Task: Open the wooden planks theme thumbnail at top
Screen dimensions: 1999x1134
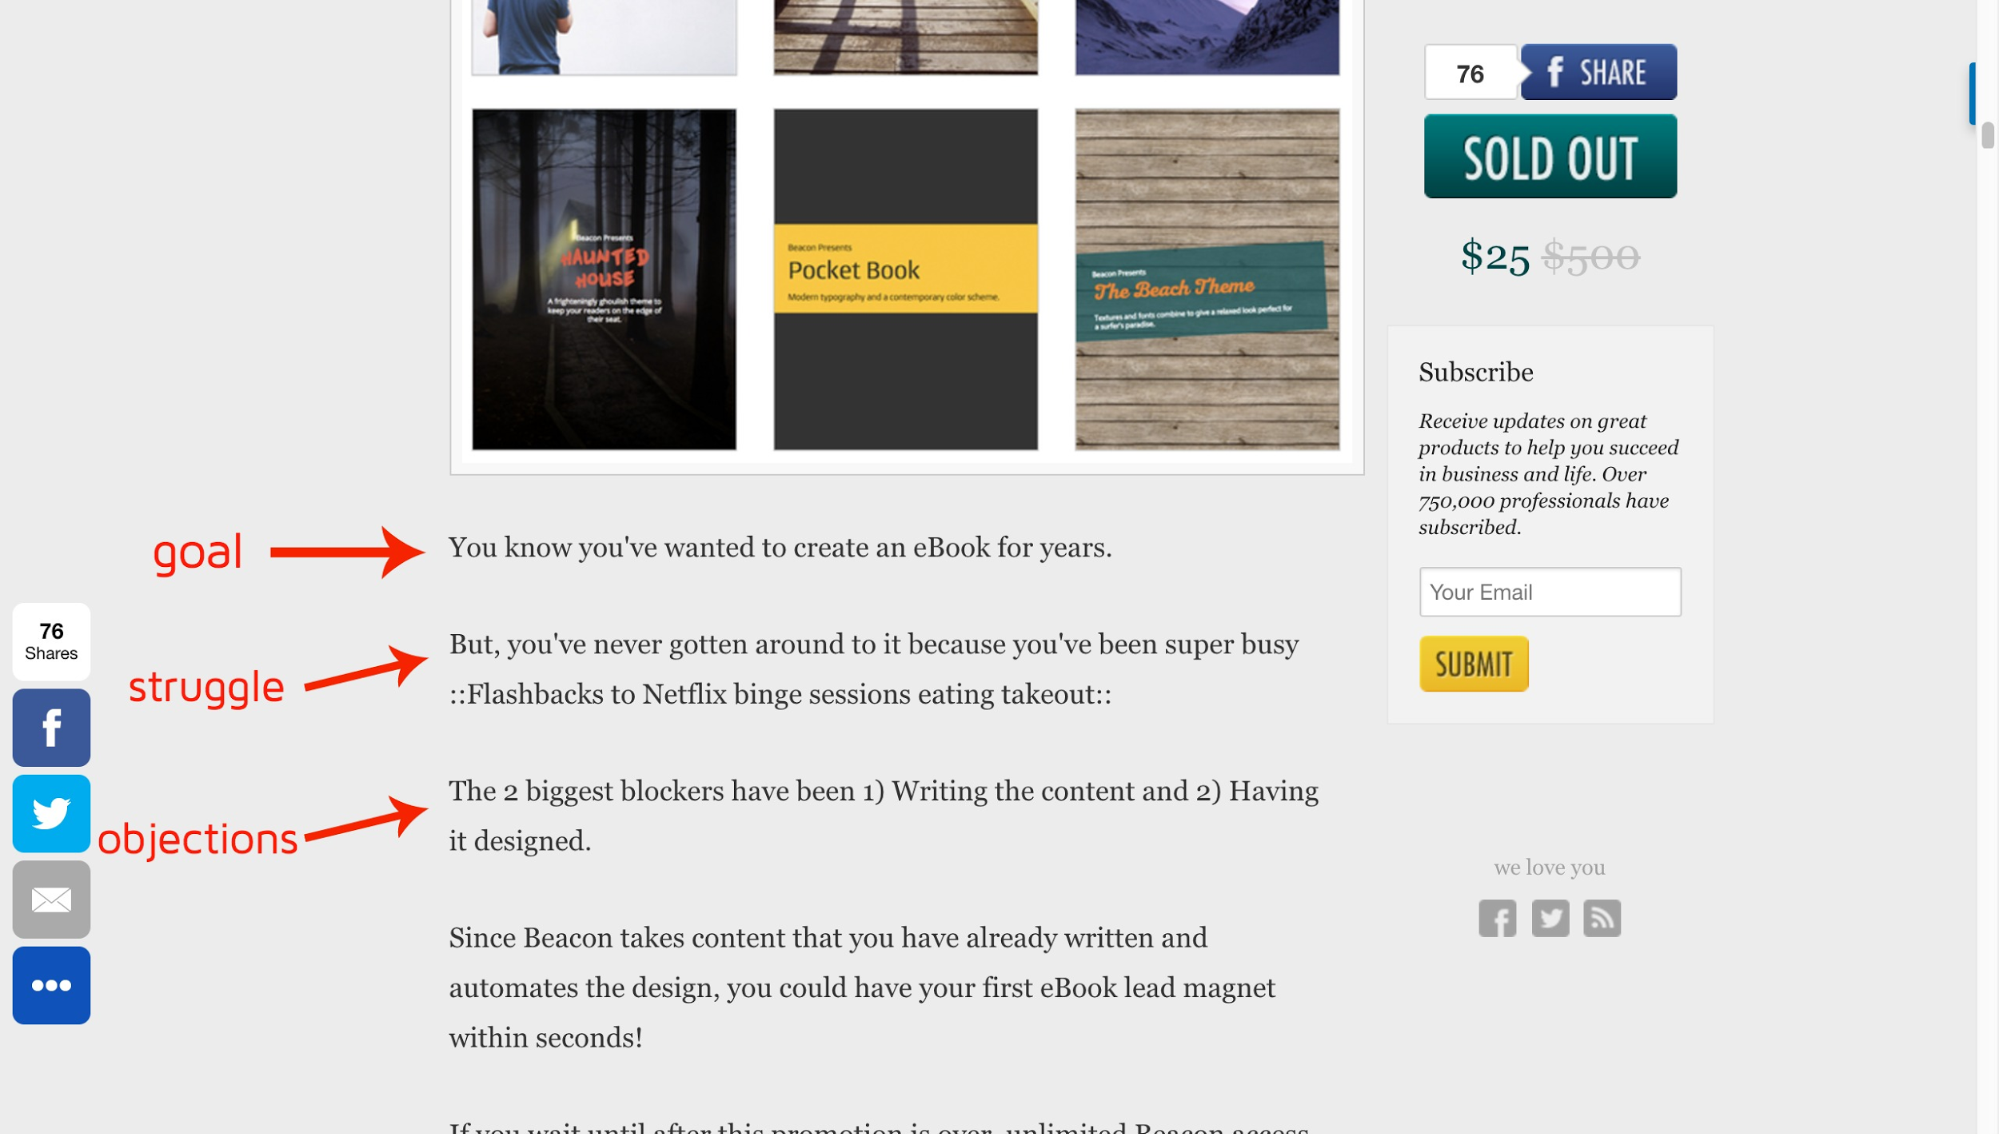Action: point(906,37)
